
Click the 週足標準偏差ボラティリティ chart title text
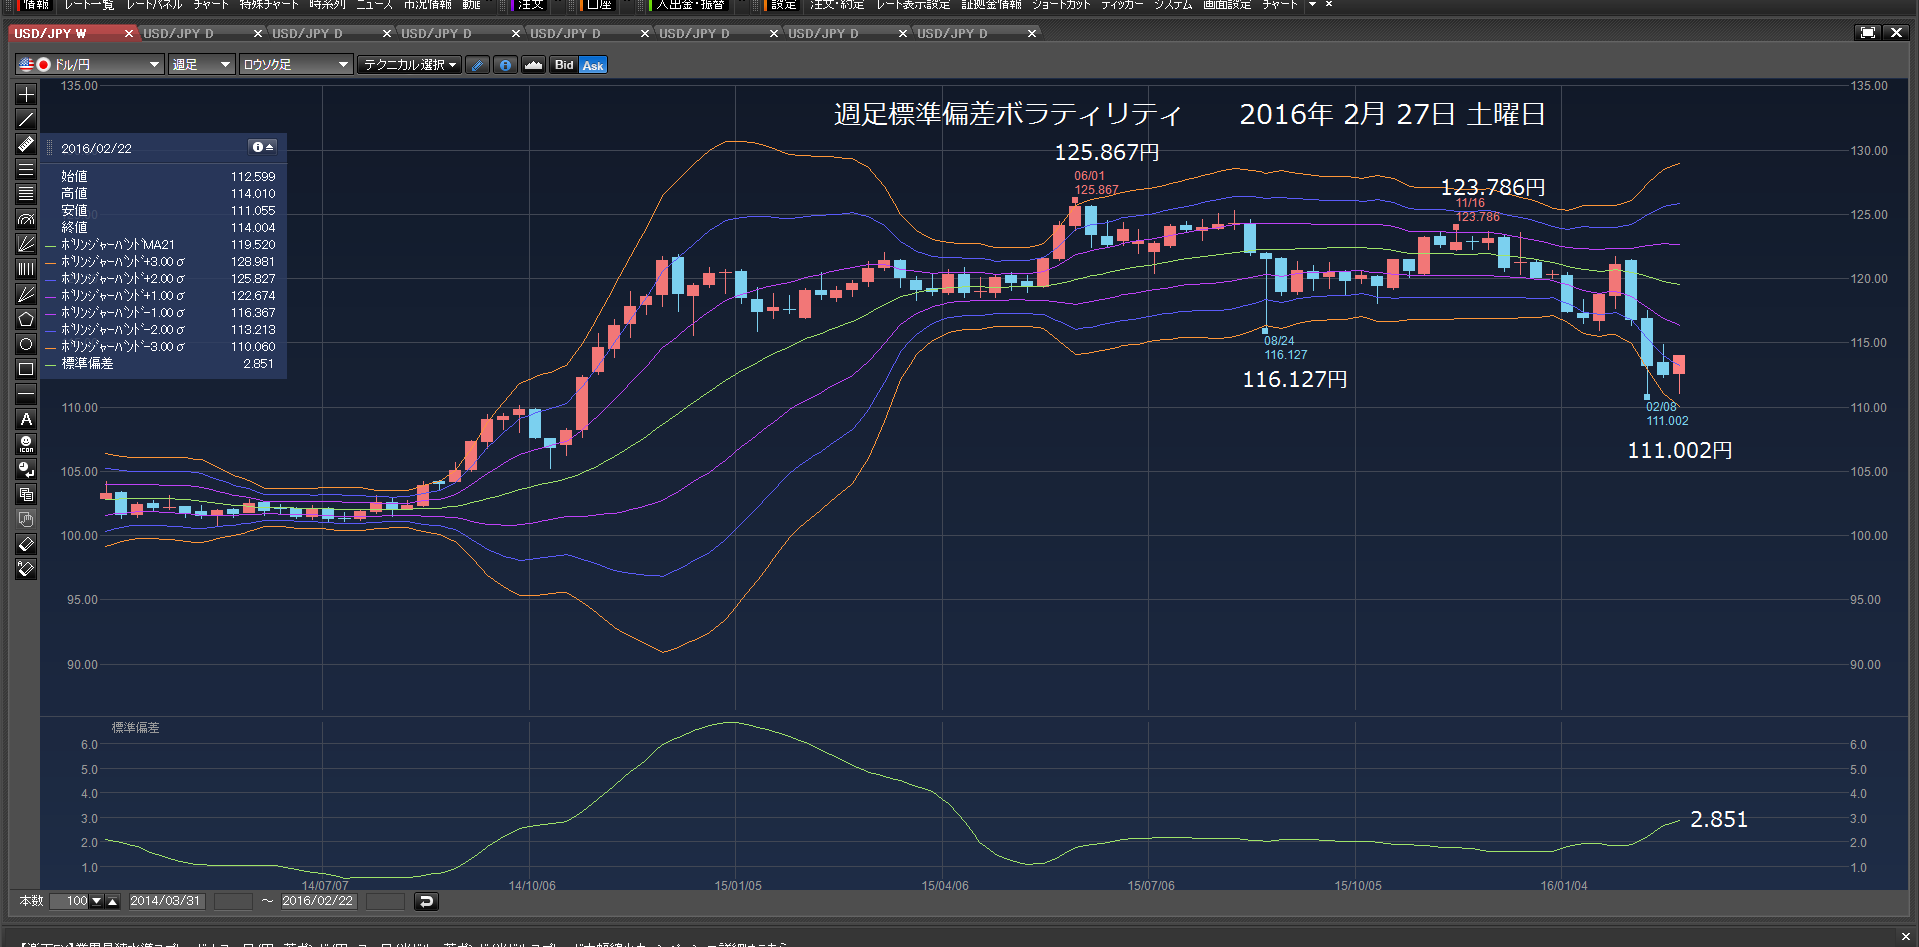click(1008, 114)
